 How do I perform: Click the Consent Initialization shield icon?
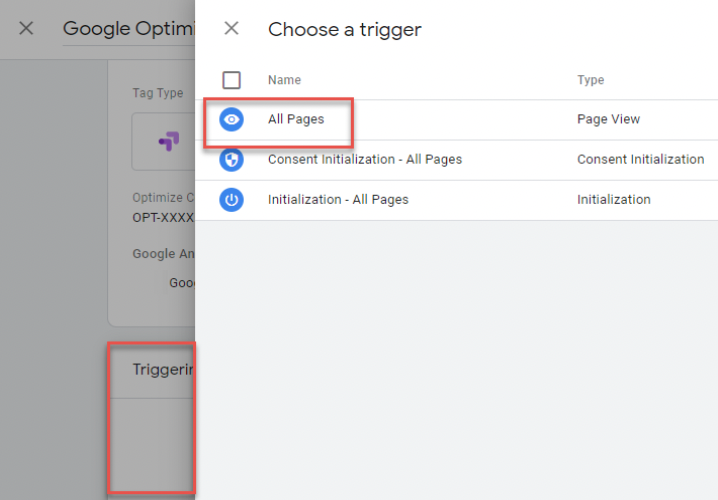pyautogui.click(x=231, y=159)
